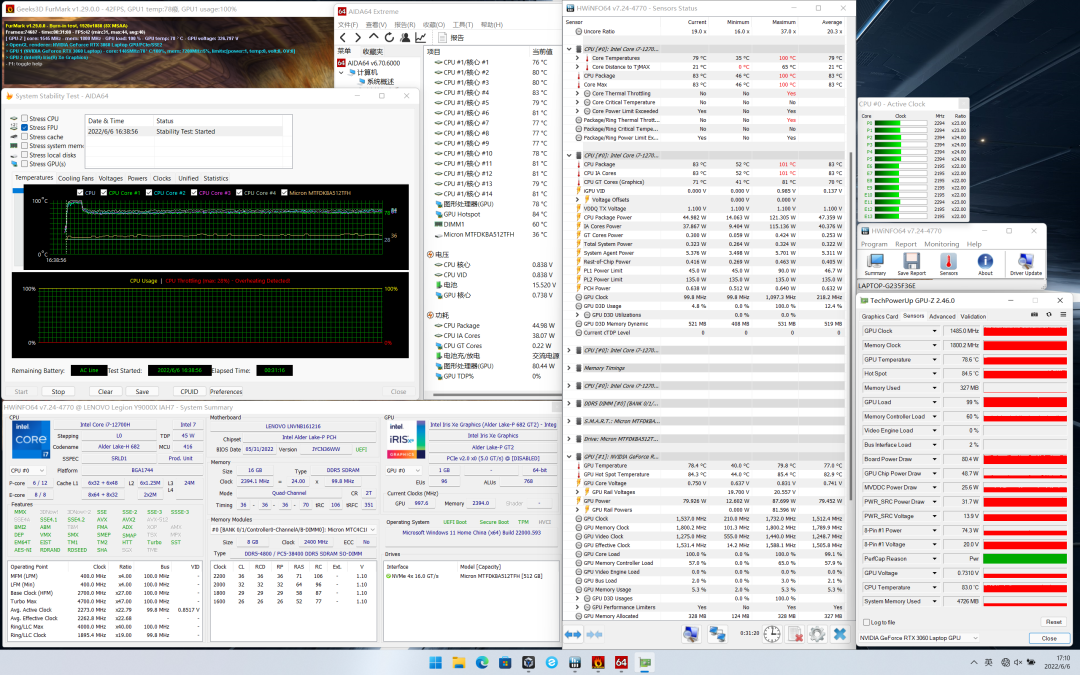
Task: Click HWiNFO Driver Update icon
Action: [x=1025, y=263]
